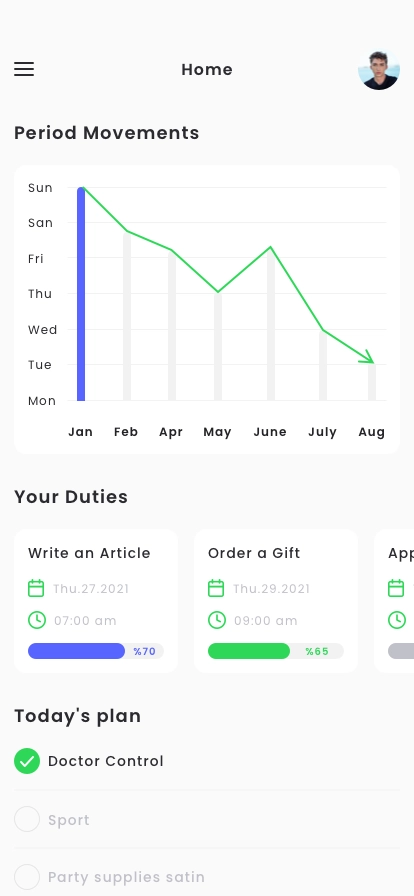Check the Sport task circle
414x896 pixels.
[x=27, y=819]
